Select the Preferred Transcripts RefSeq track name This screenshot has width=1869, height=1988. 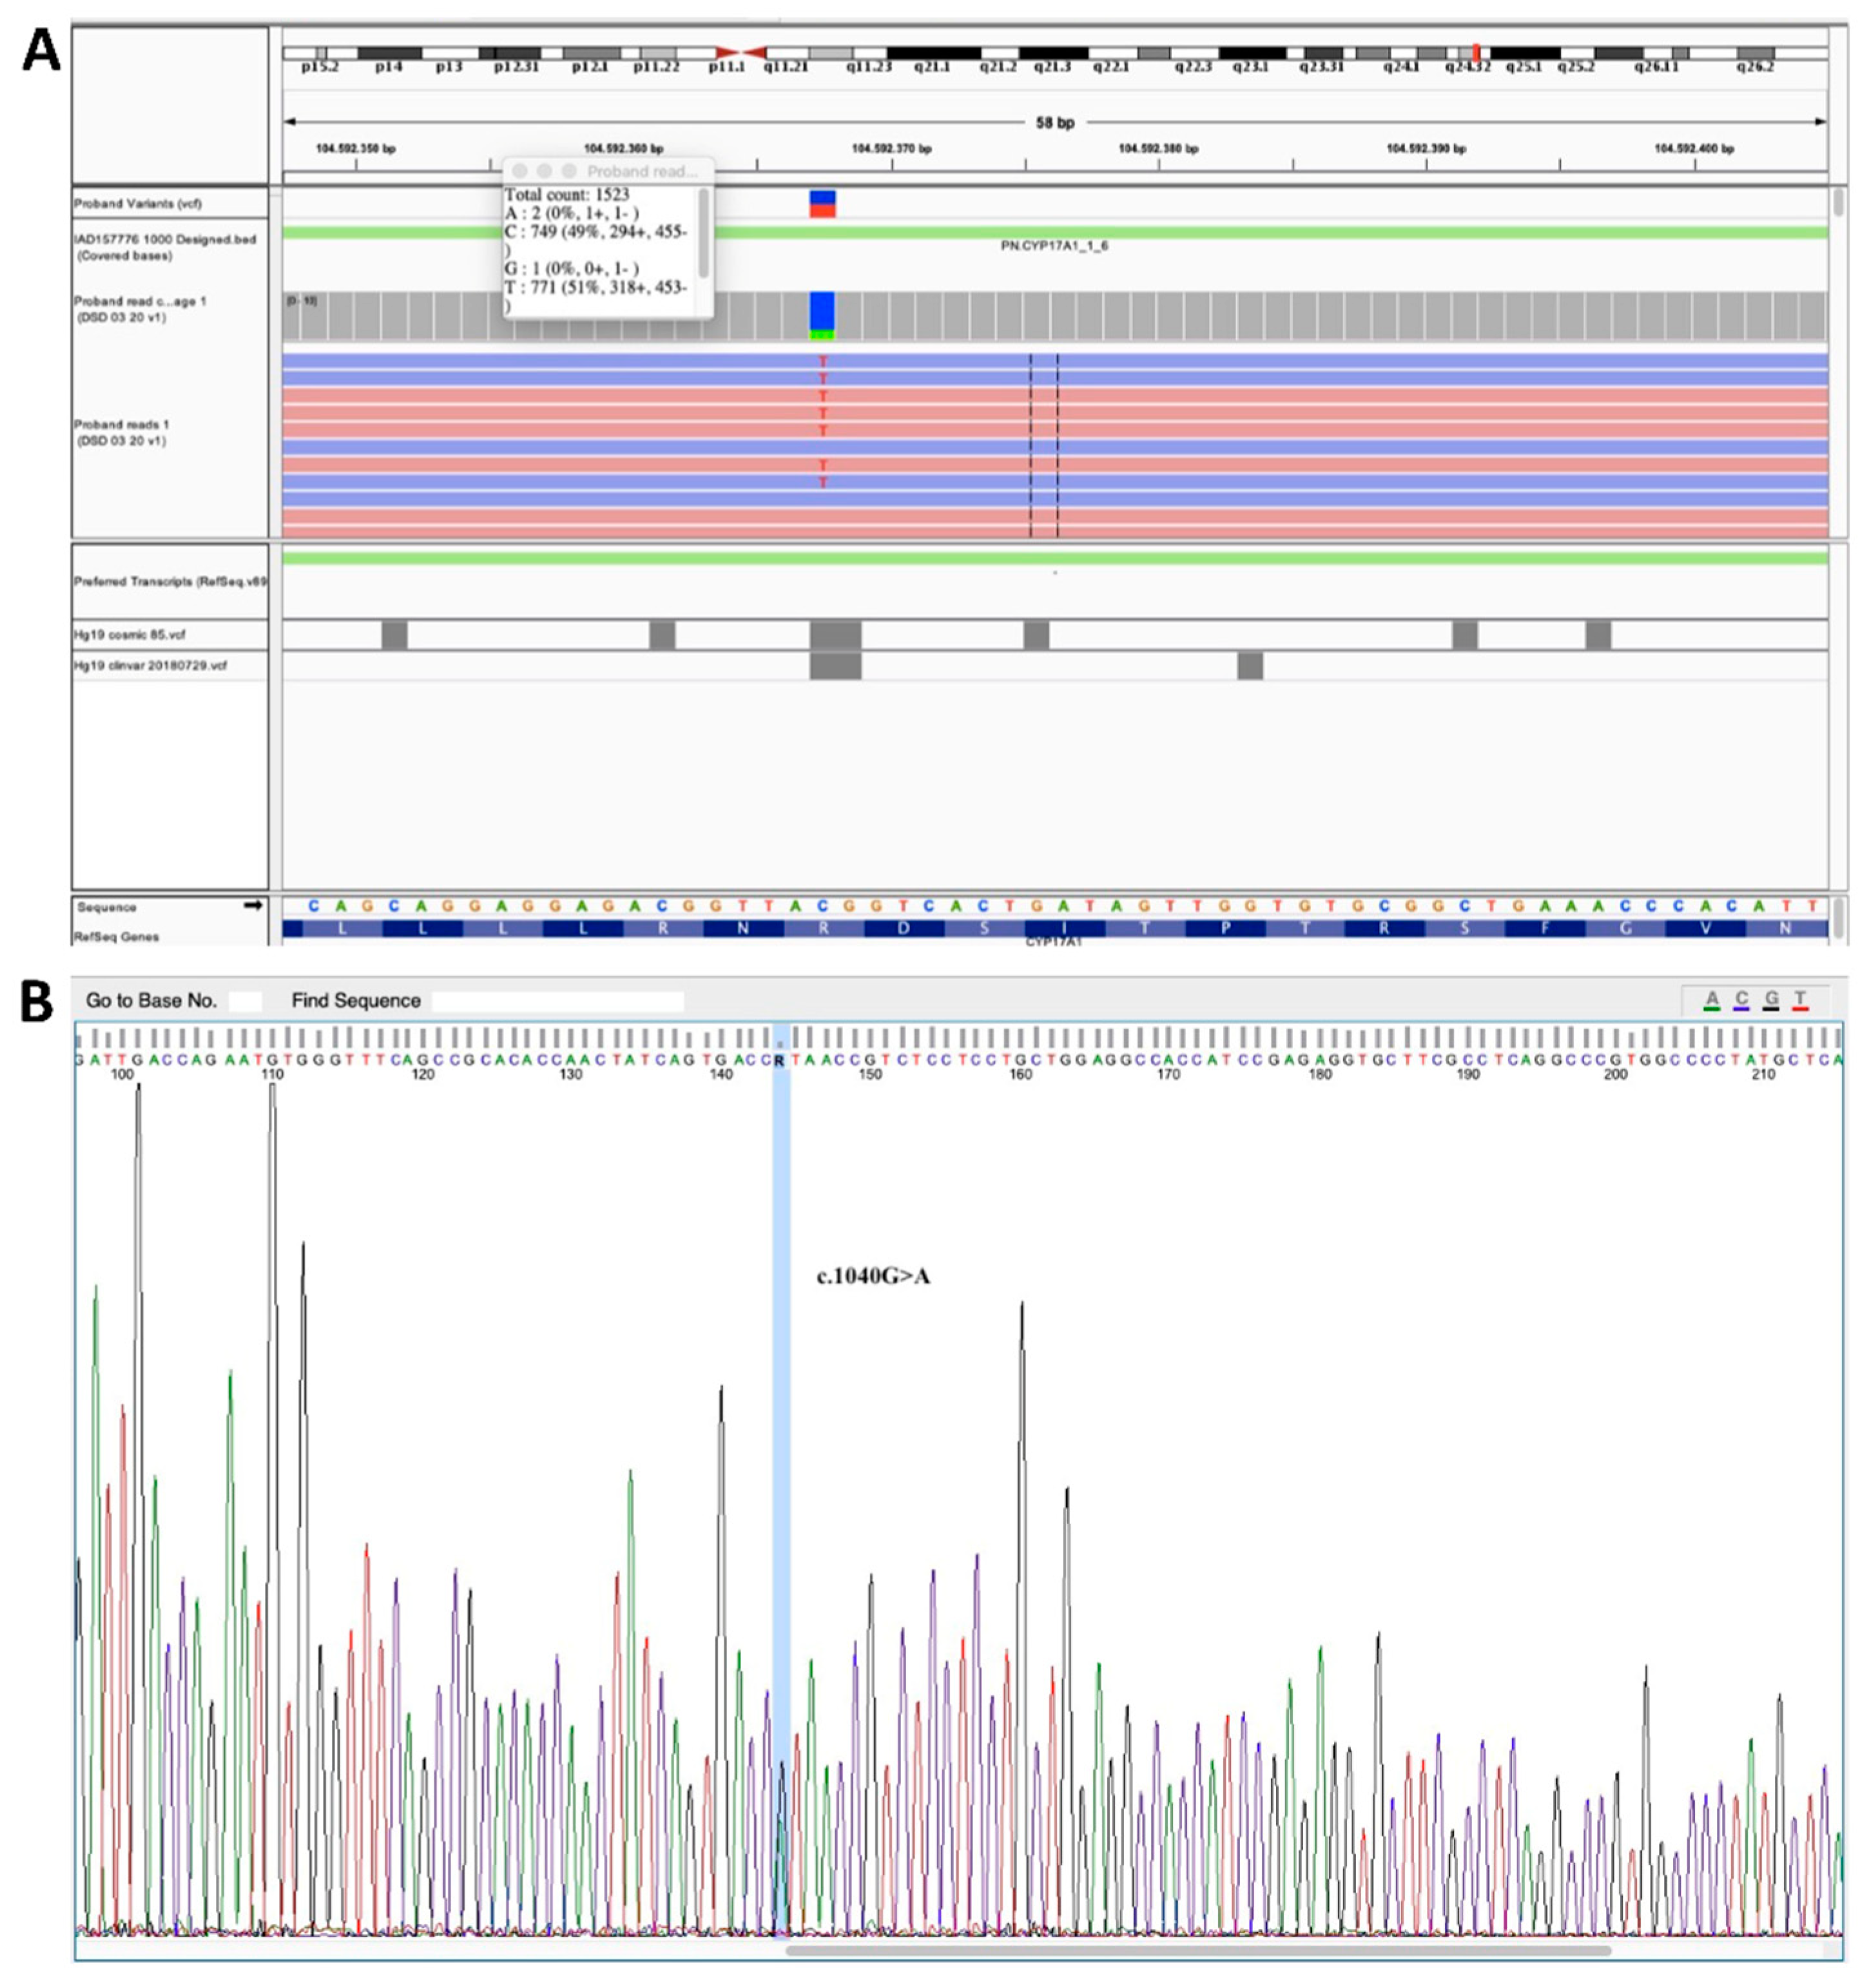tap(170, 582)
